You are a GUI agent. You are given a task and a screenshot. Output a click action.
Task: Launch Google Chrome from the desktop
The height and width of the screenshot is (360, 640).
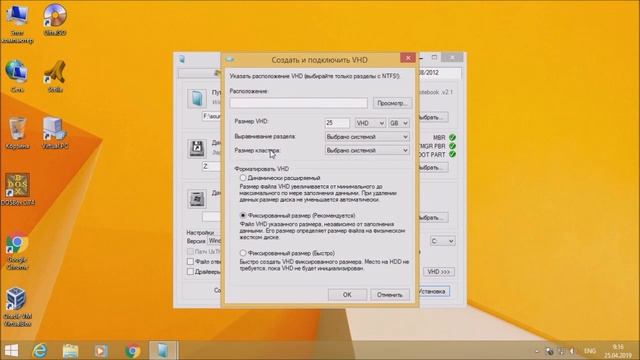(17, 251)
